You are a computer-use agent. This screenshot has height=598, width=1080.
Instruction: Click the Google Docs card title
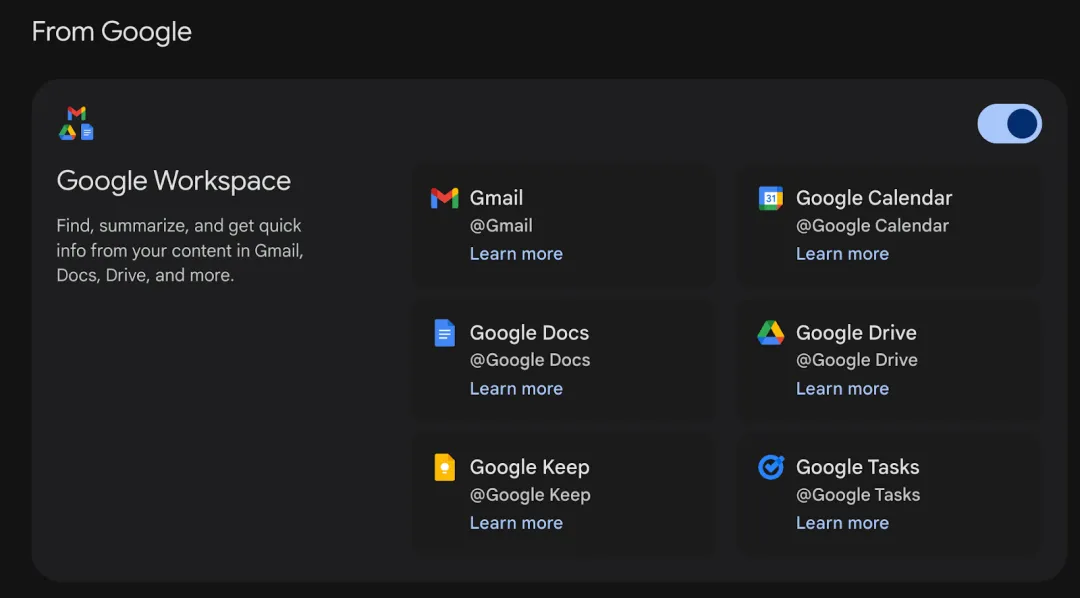point(529,333)
